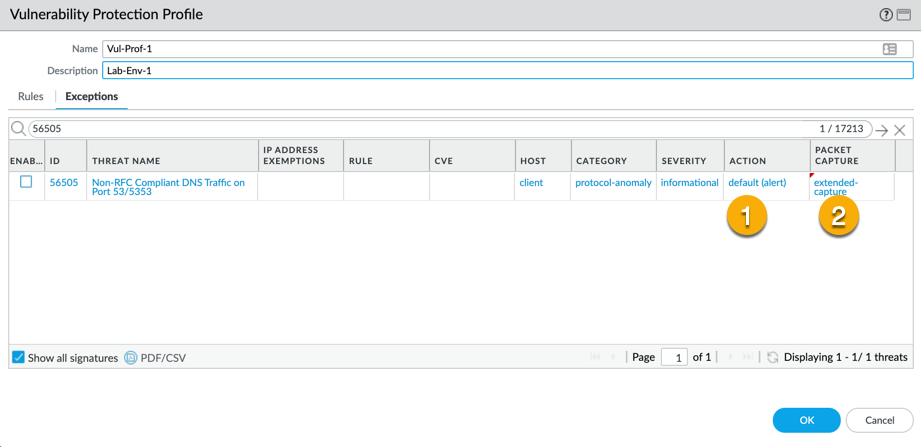Click the card icon inside the Name field

[889, 49]
